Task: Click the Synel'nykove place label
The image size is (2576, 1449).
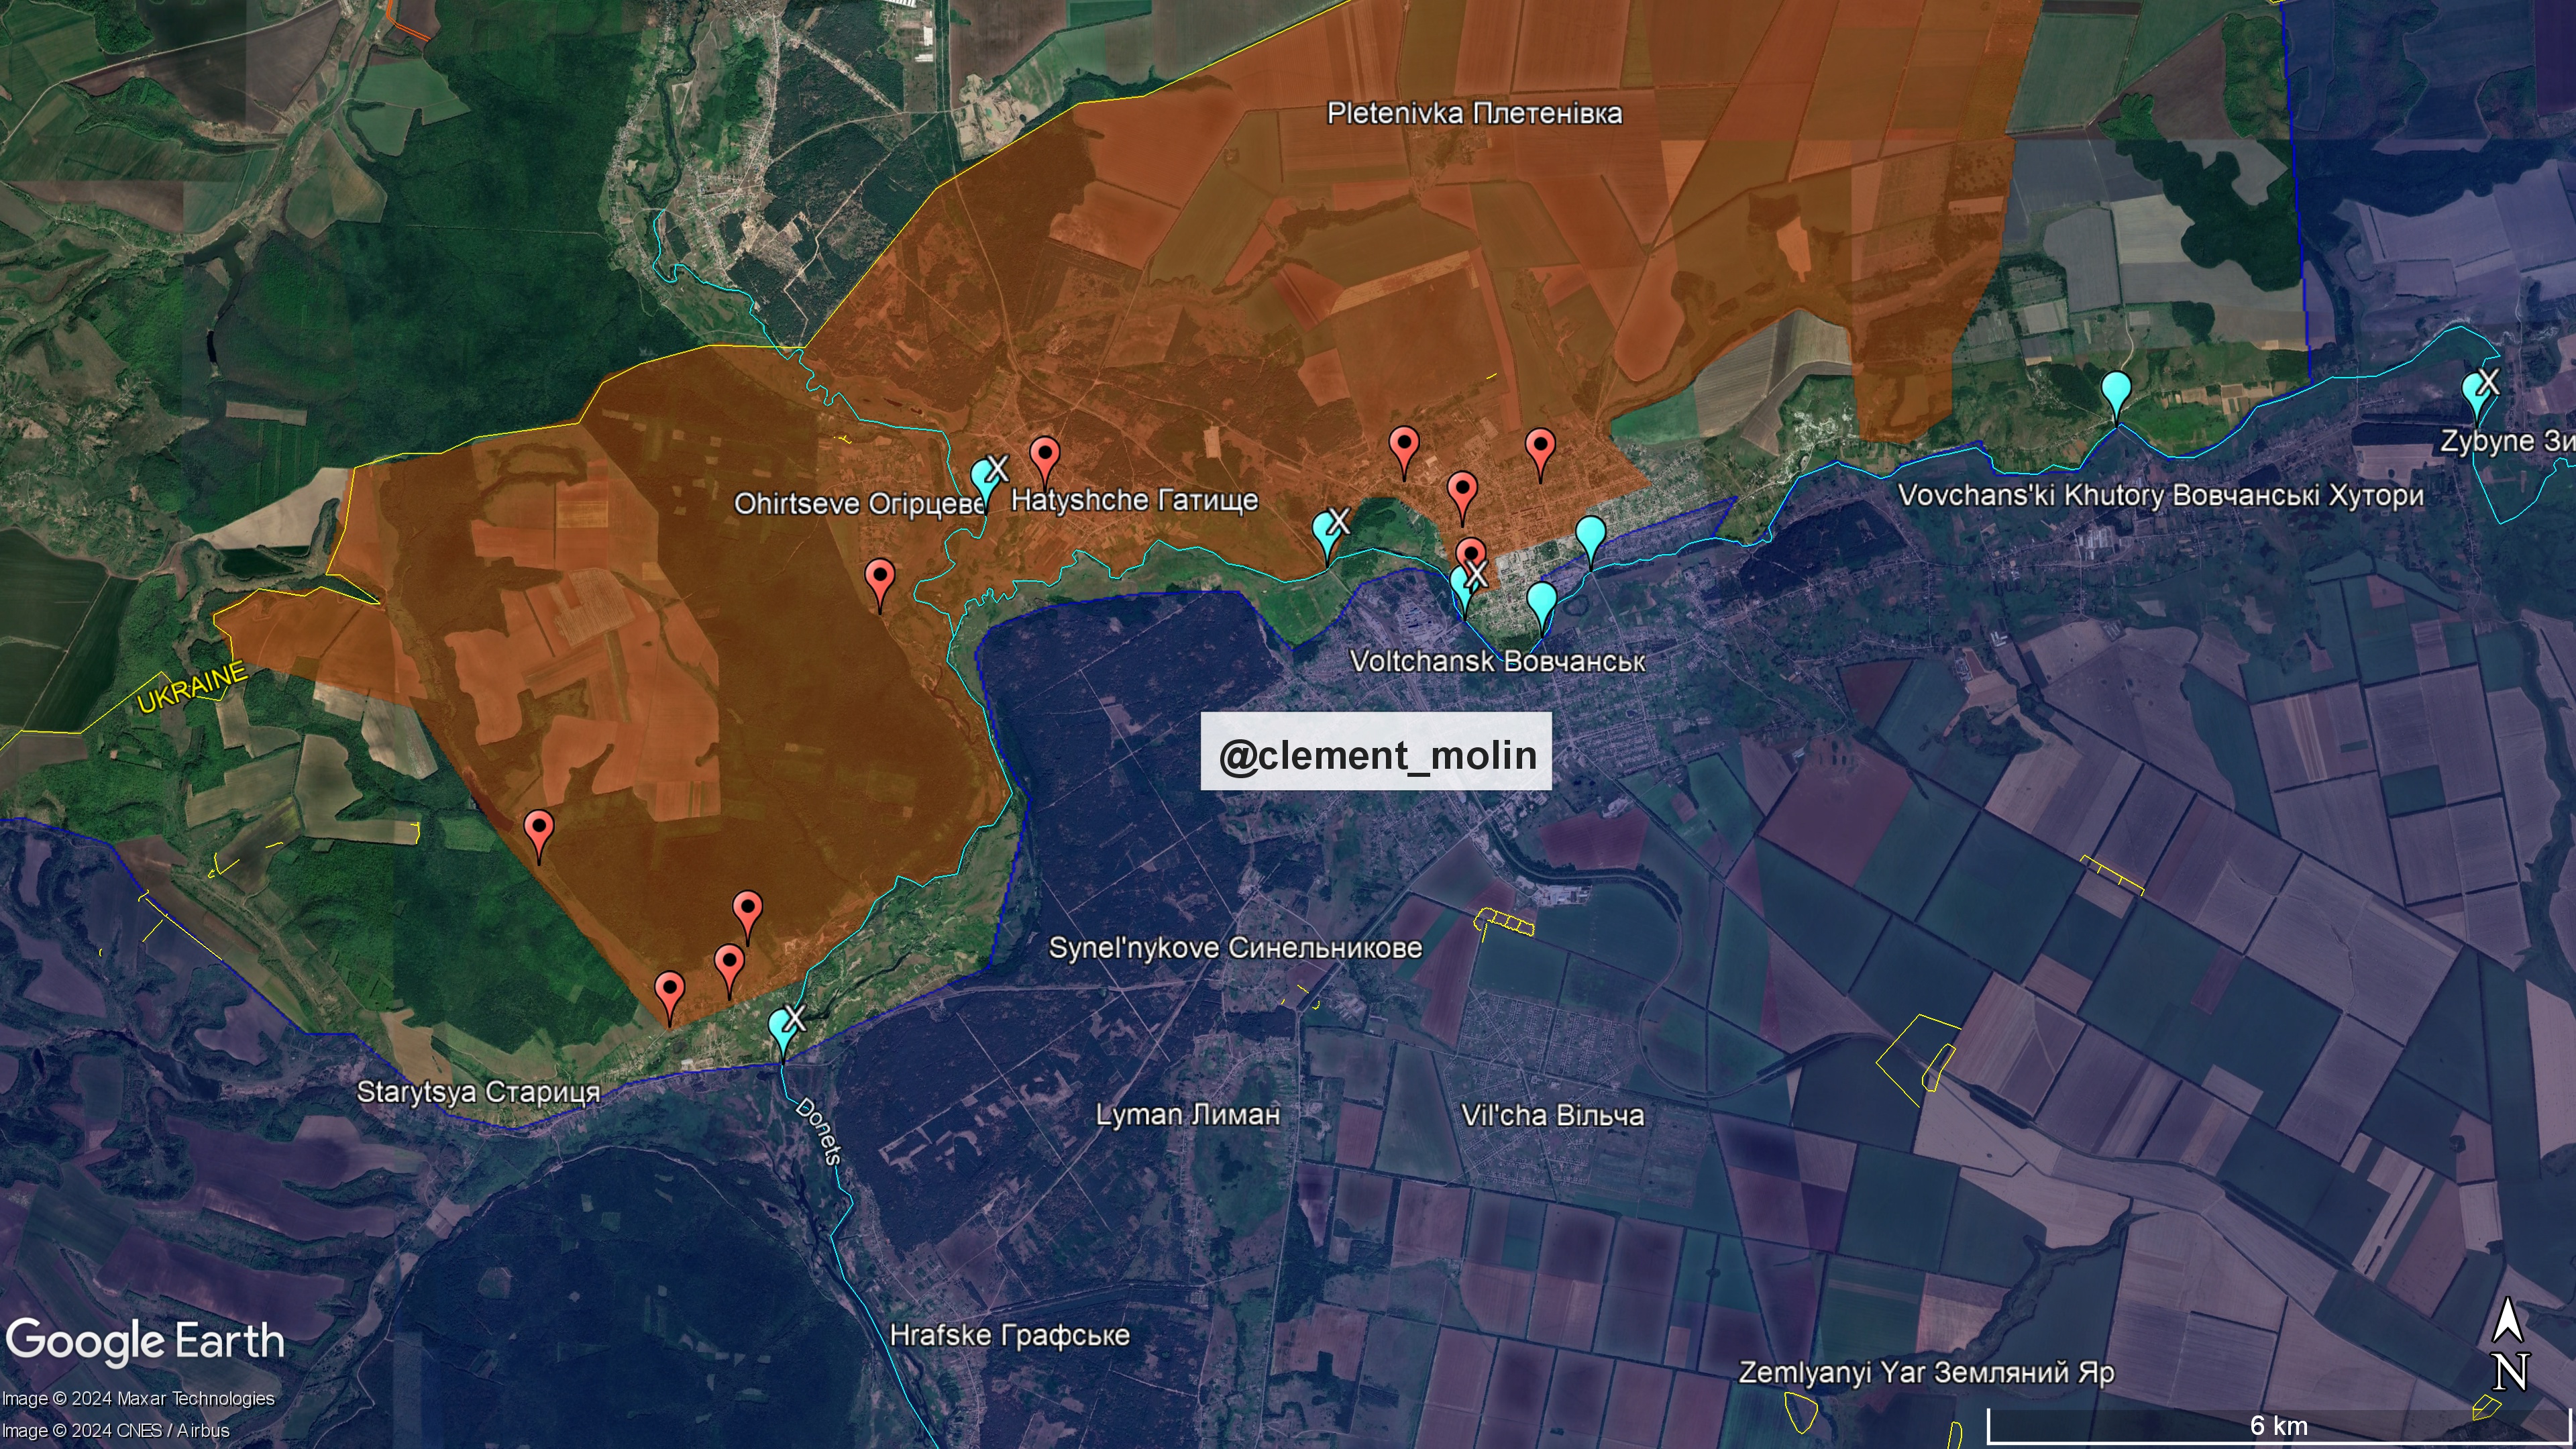Action: click(x=1235, y=947)
